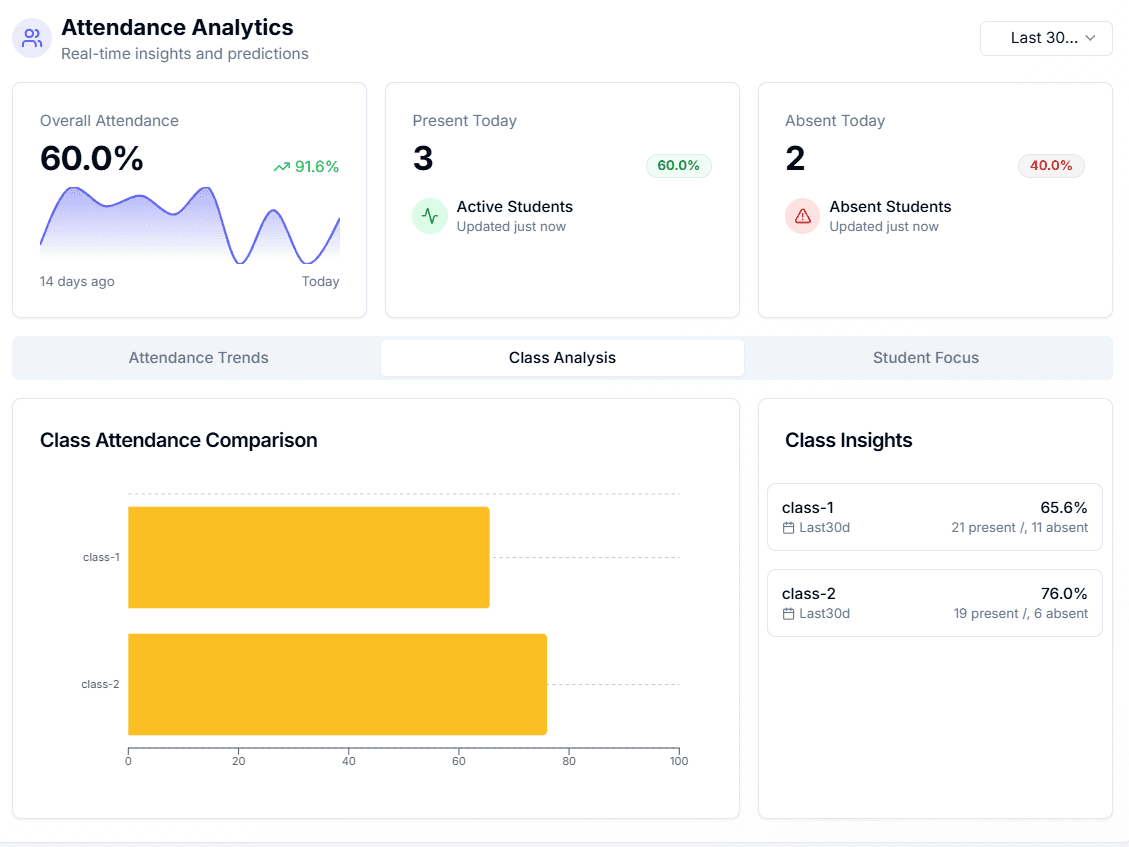Click the calendar icon next to class-1 Last30d
This screenshot has width=1129, height=847.
tap(787, 527)
